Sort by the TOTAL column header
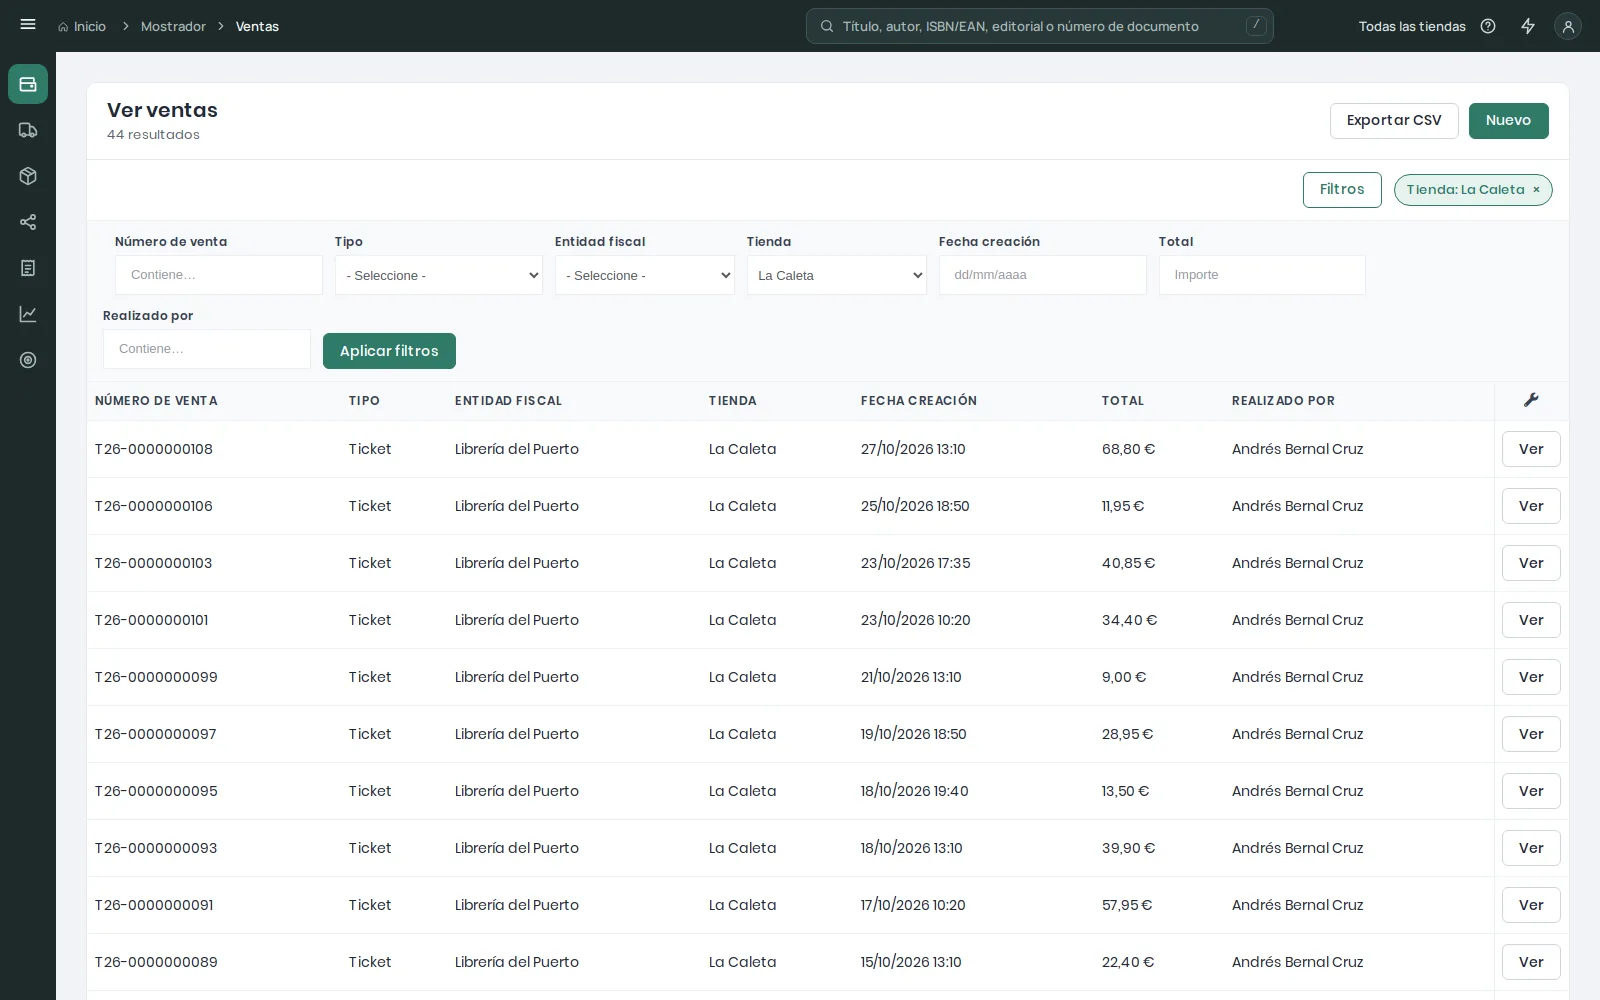Viewport: 1600px width, 1000px height. (x=1123, y=401)
